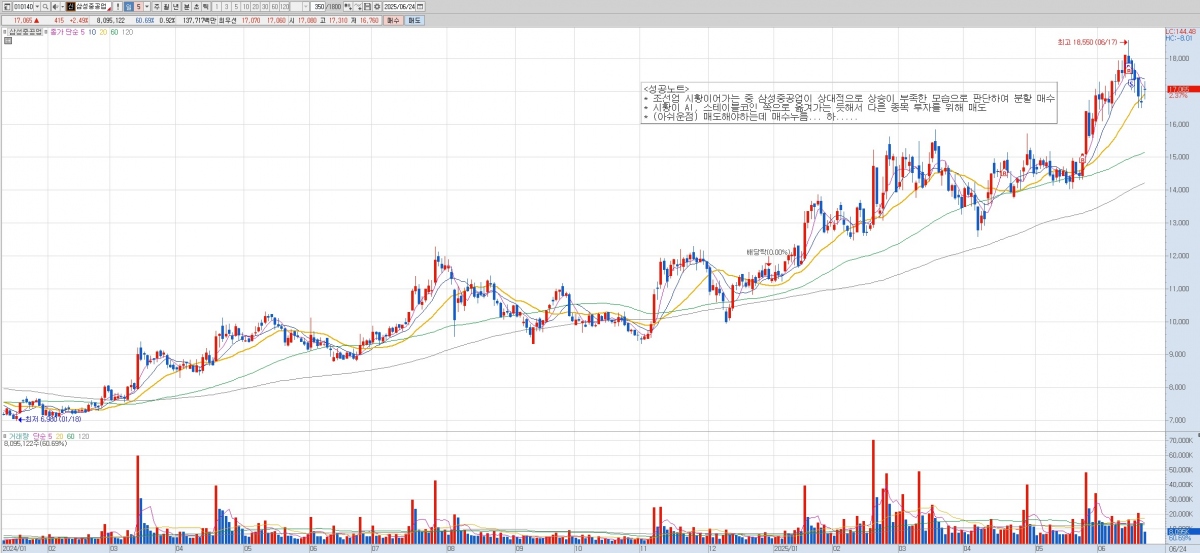Click the window menu icon at top-left

[6, 6]
